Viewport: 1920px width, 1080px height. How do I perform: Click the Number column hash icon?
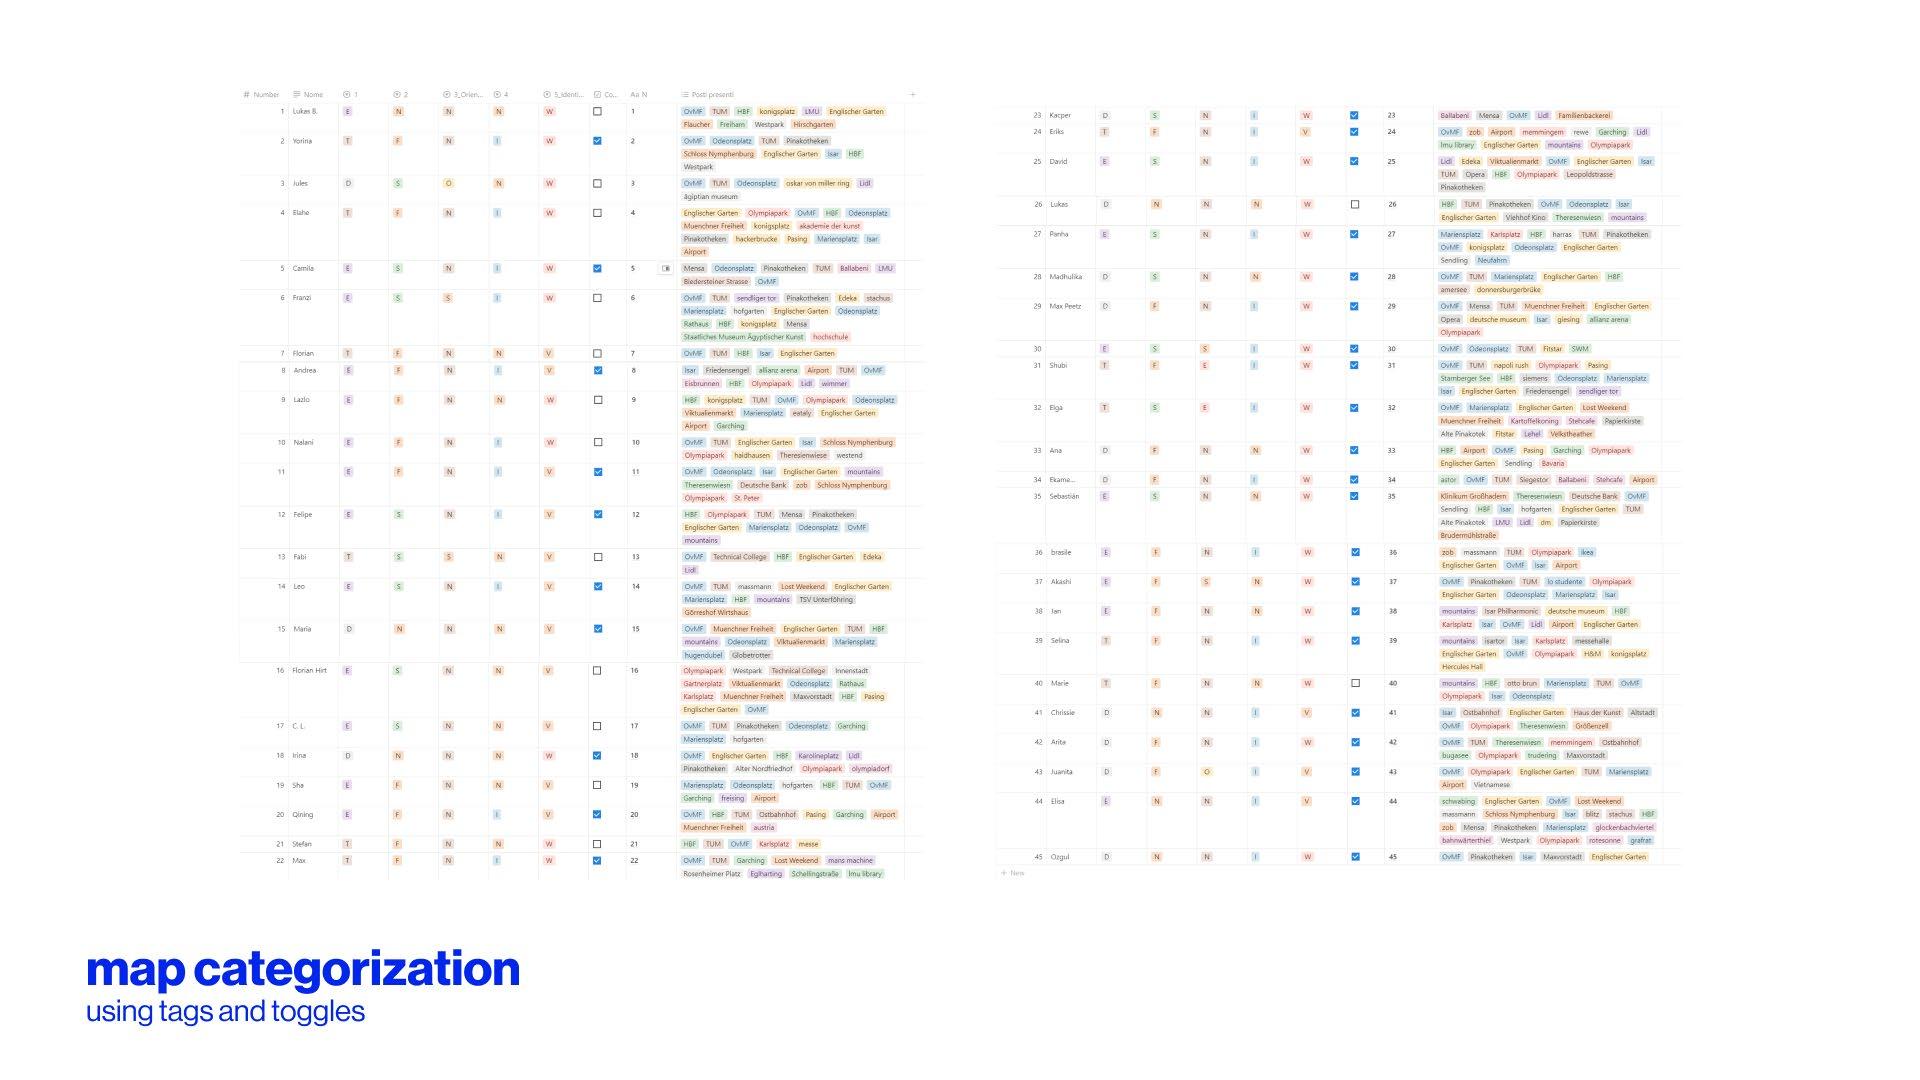click(x=247, y=95)
